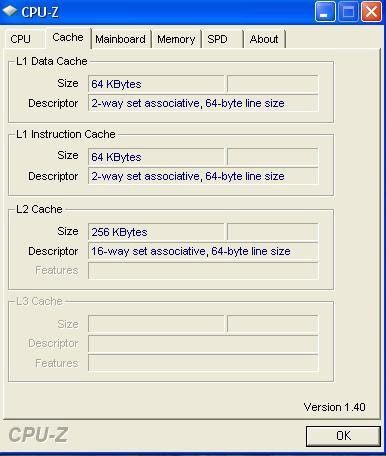Select the L1 Data Cache descriptor field
Viewport: 386px width, 456px height.
[203, 103]
